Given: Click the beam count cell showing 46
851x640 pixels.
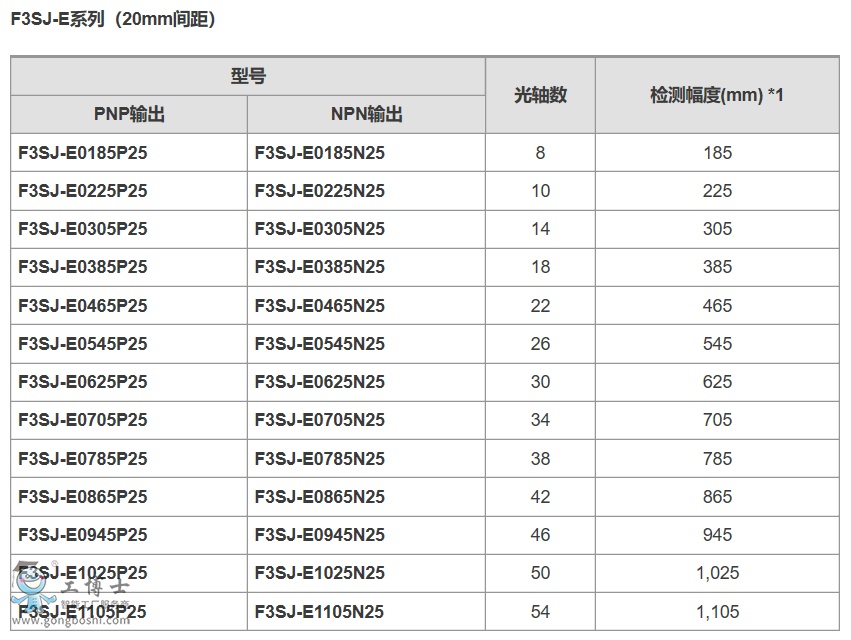Looking at the screenshot, I should [x=540, y=535].
